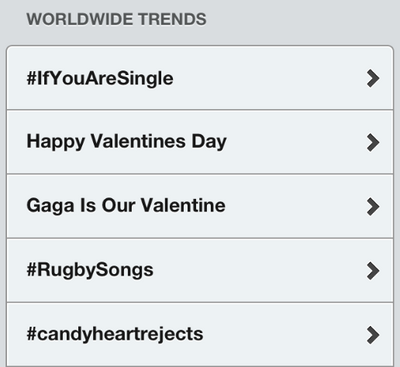Select the #RugbySongs trend row

click(x=200, y=271)
